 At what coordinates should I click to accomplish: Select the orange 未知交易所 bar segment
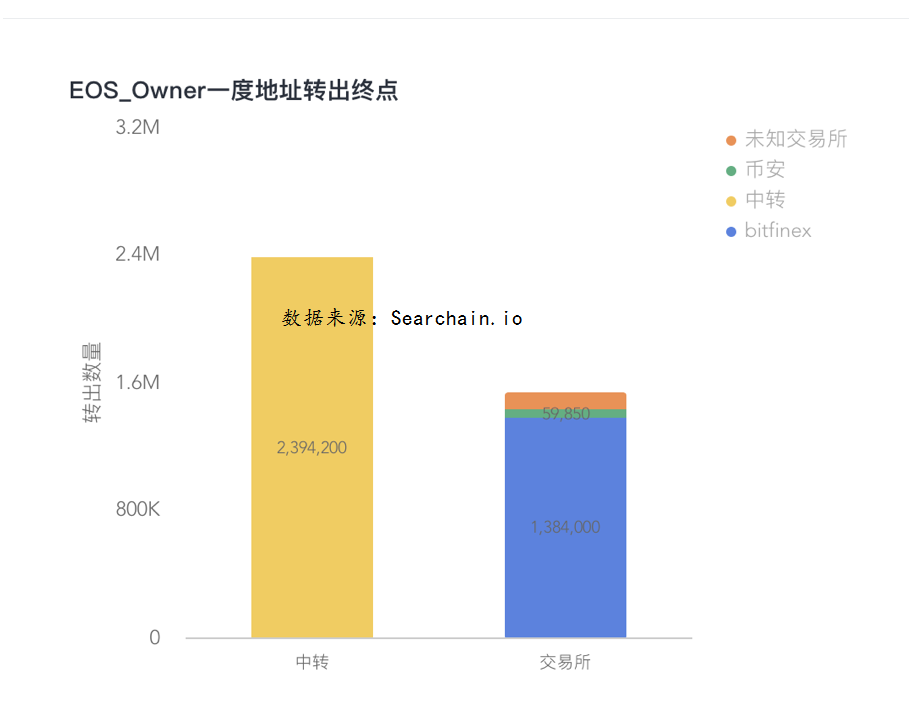565,401
